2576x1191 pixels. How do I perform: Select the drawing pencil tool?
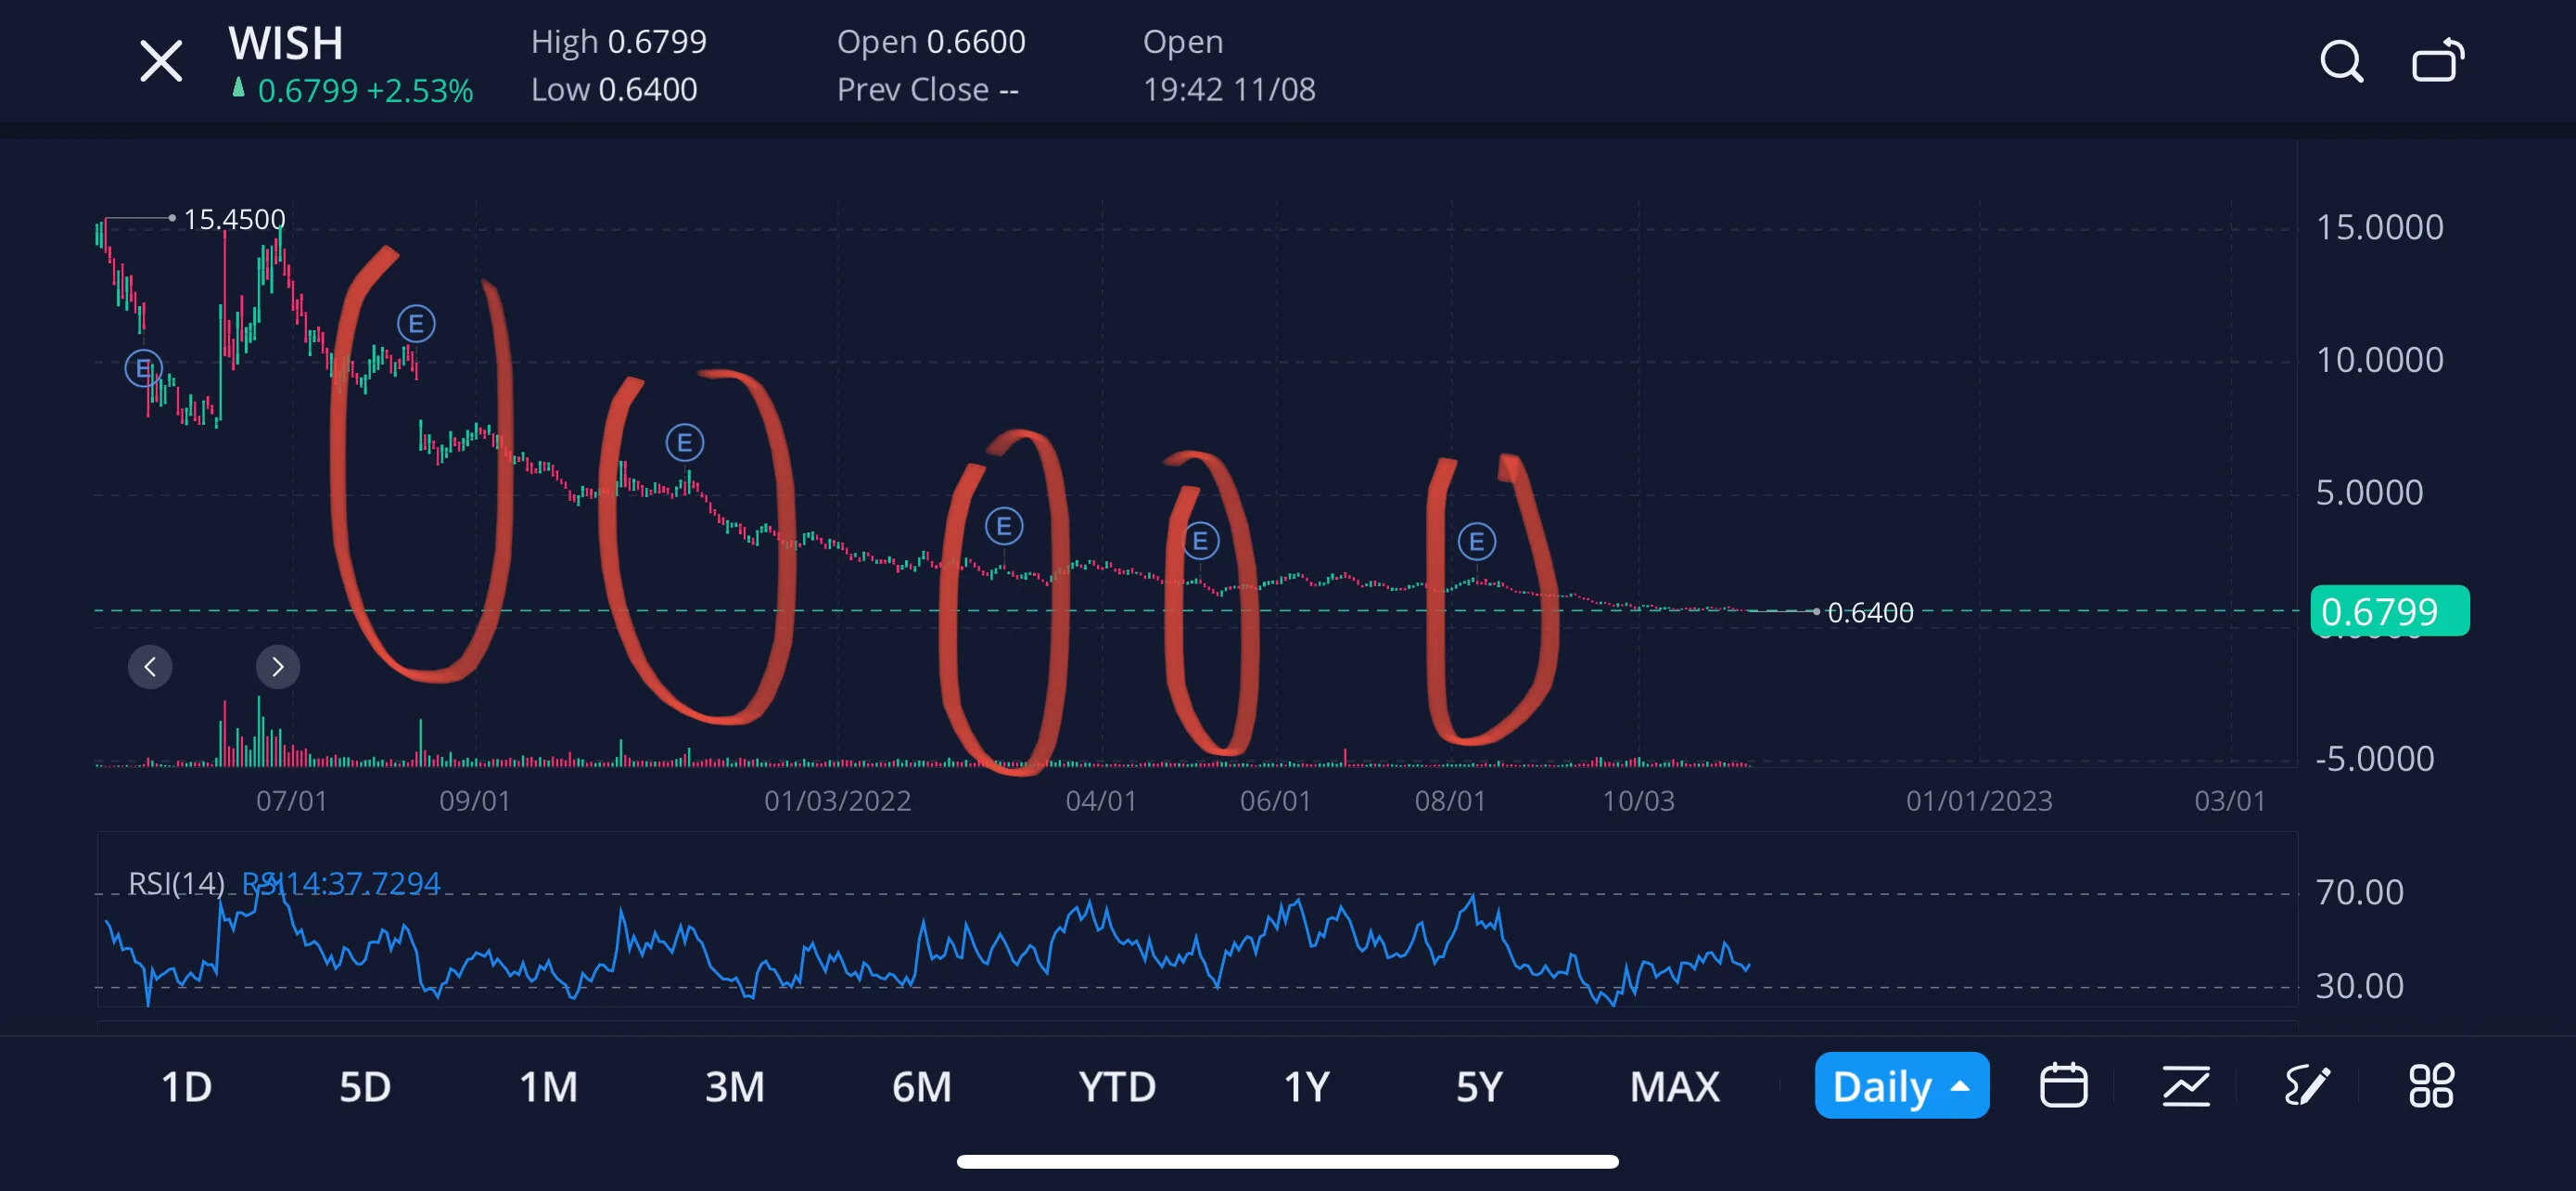[2308, 1085]
